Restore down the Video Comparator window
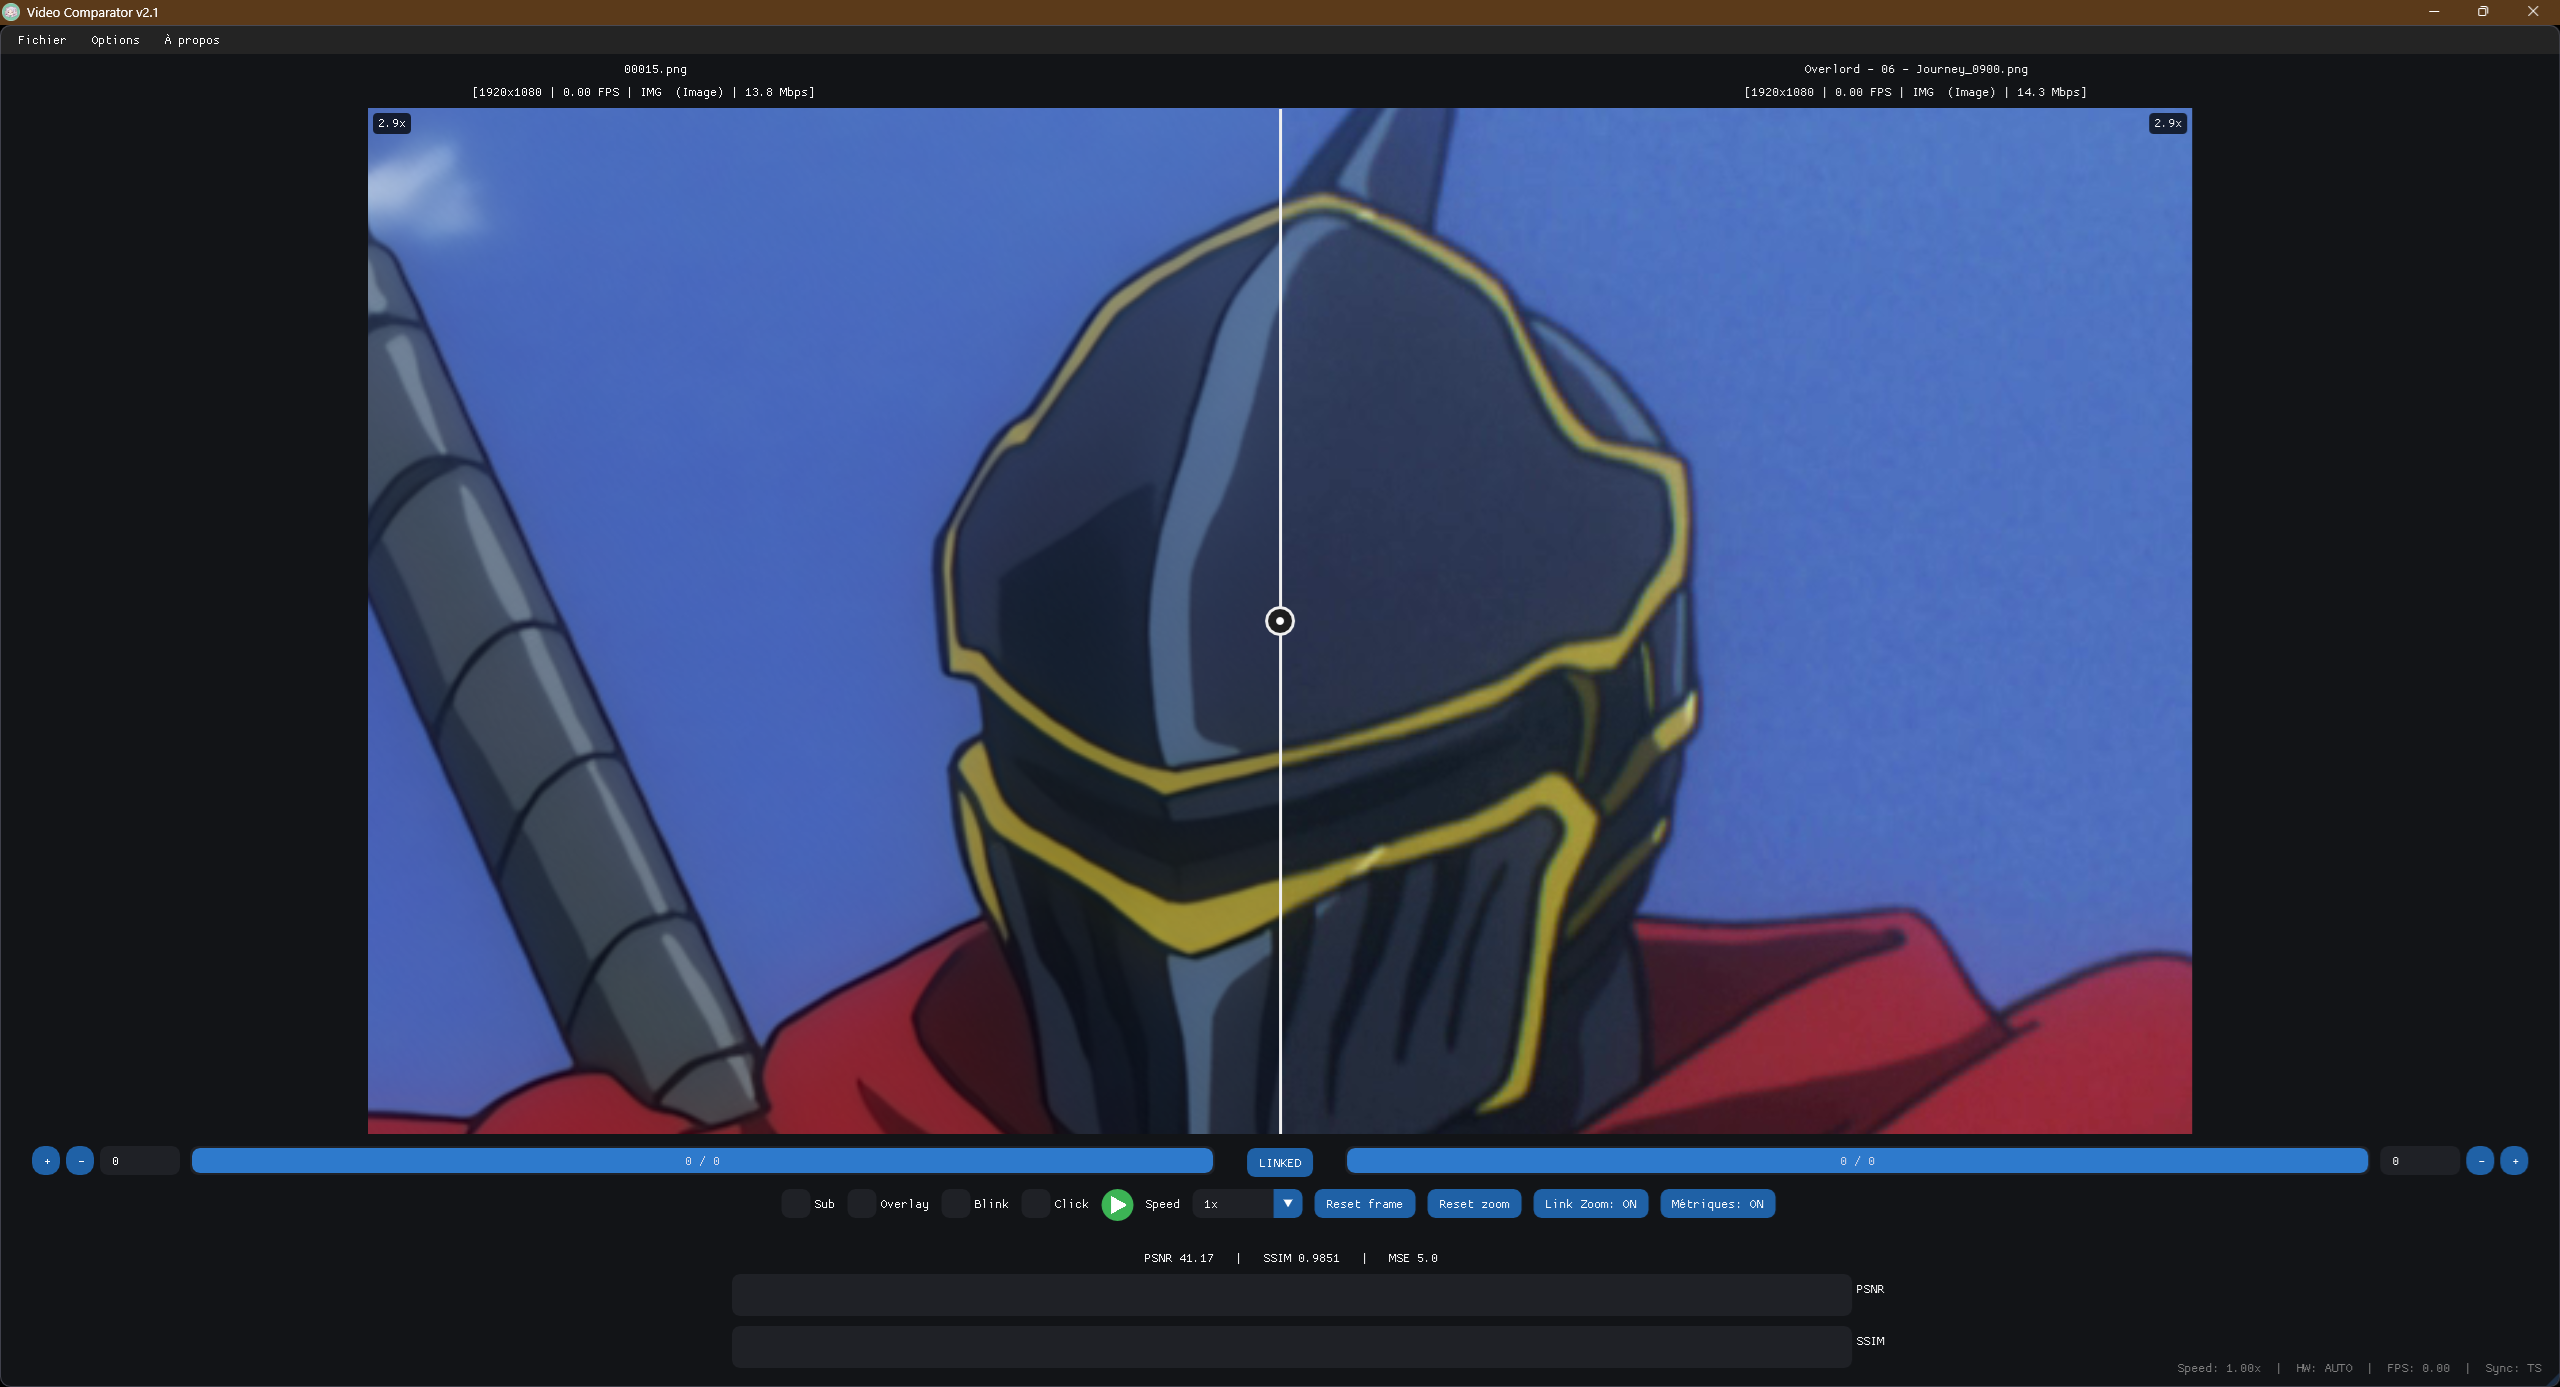The height and width of the screenshot is (1387, 2560). point(2483,12)
